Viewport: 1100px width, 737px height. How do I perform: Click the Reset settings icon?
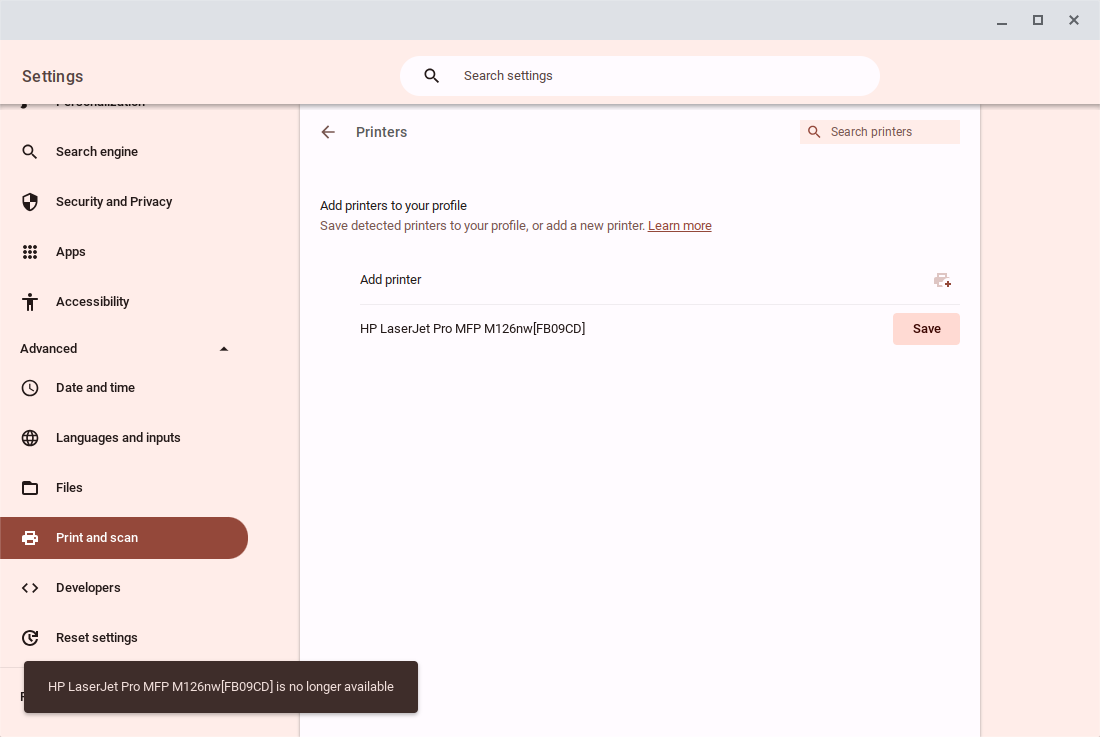[29, 637]
